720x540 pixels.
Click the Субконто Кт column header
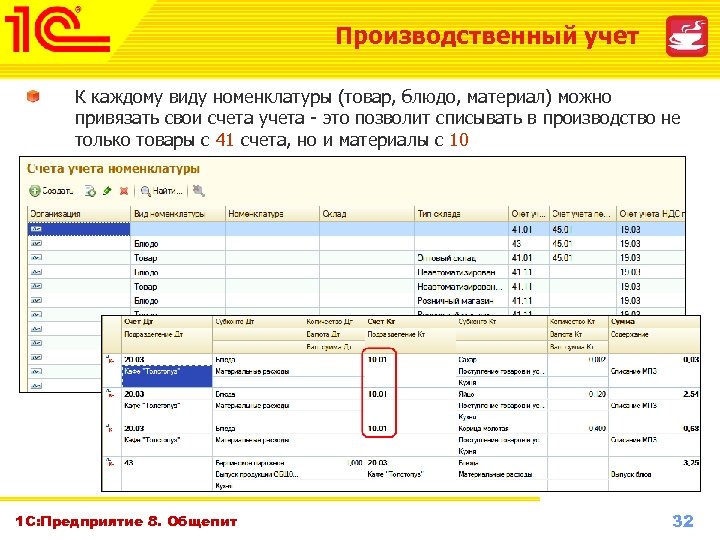pos(477,322)
